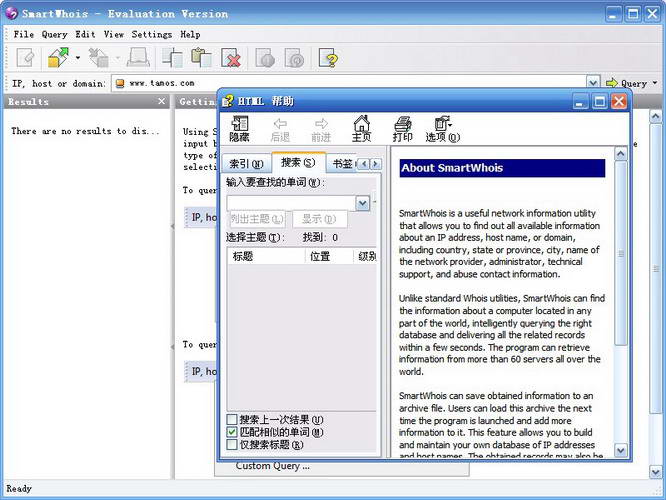Click the 列出主题 (List Topics) button
The height and width of the screenshot is (500, 666).
pyautogui.click(x=257, y=219)
